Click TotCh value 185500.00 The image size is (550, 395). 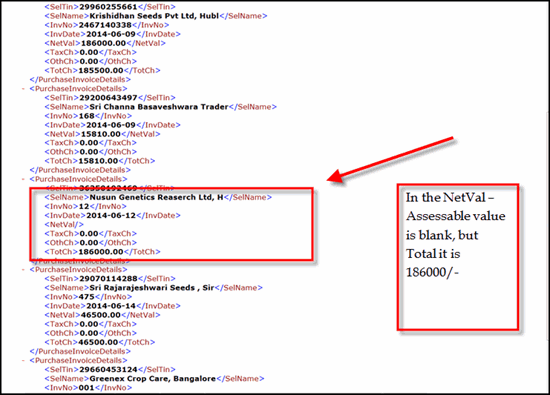click(101, 71)
